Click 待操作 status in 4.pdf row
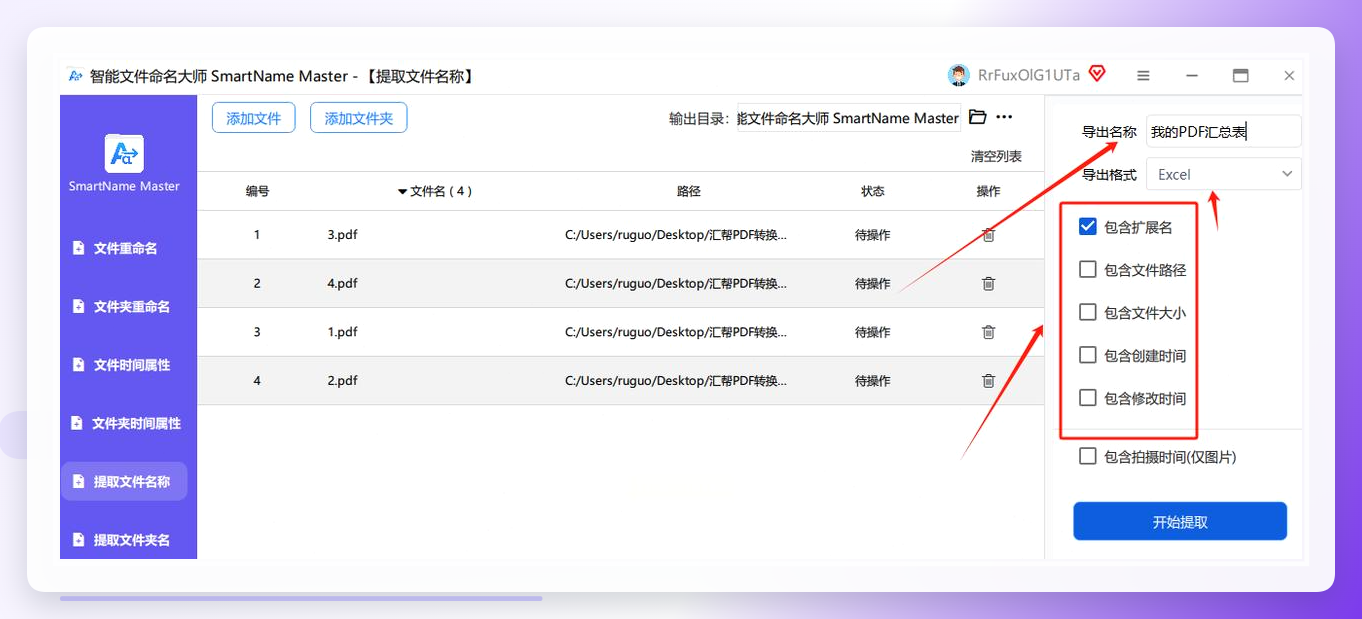 point(872,283)
